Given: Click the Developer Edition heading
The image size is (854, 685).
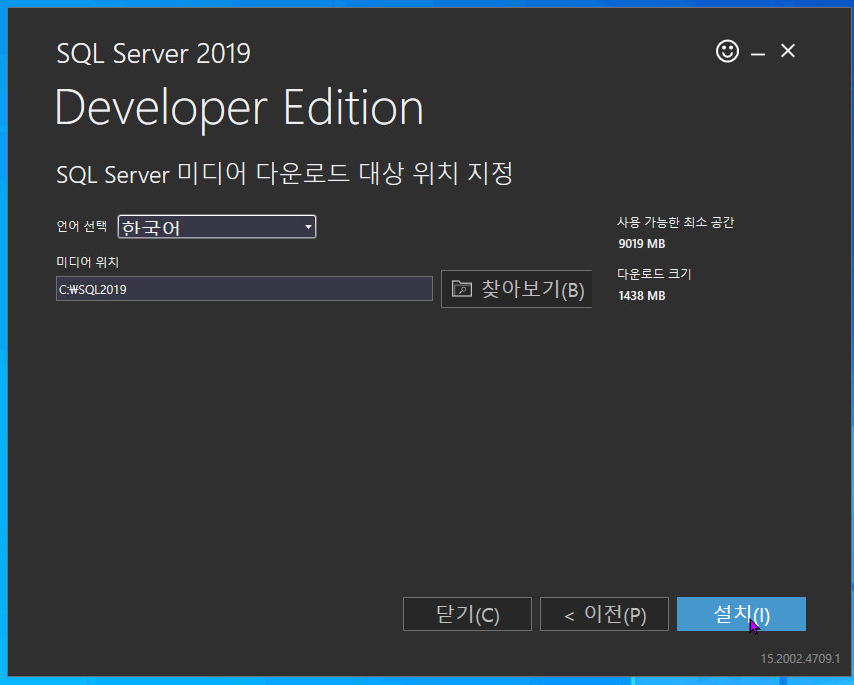Looking at the screenshot, I should point(239,108).
